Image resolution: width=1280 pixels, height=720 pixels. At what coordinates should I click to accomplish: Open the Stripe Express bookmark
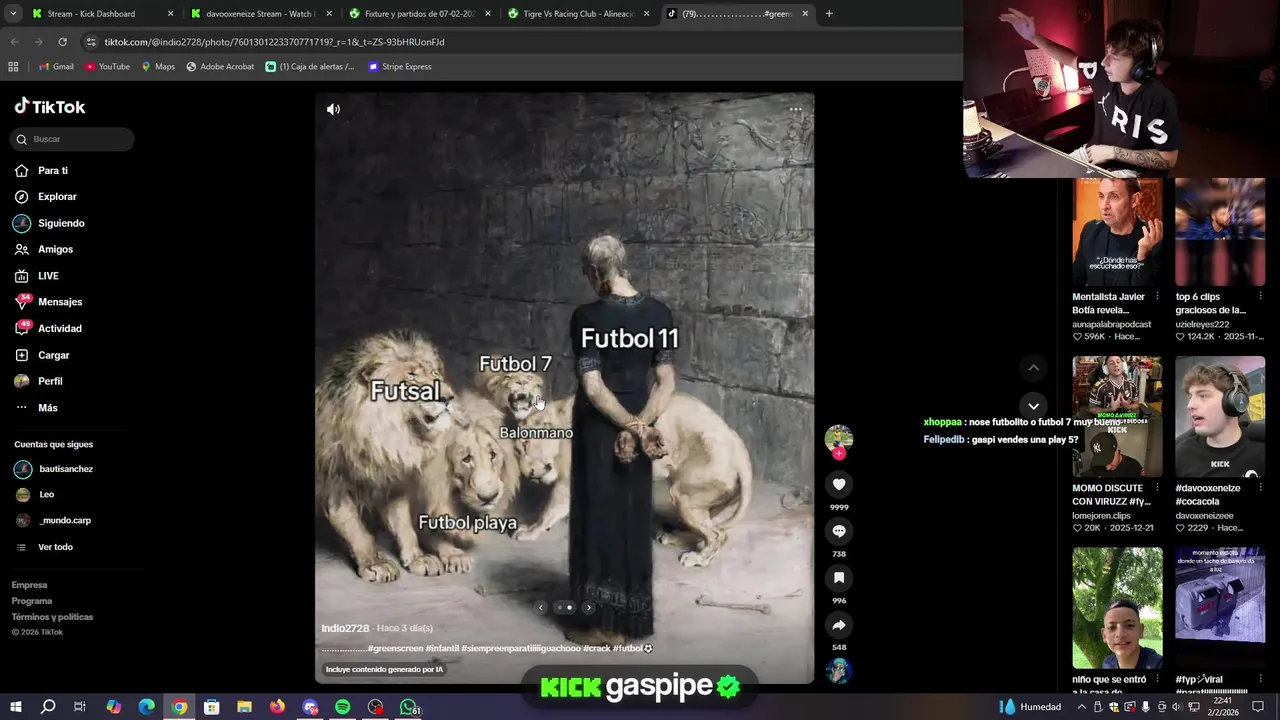click(x=400, y=66)
